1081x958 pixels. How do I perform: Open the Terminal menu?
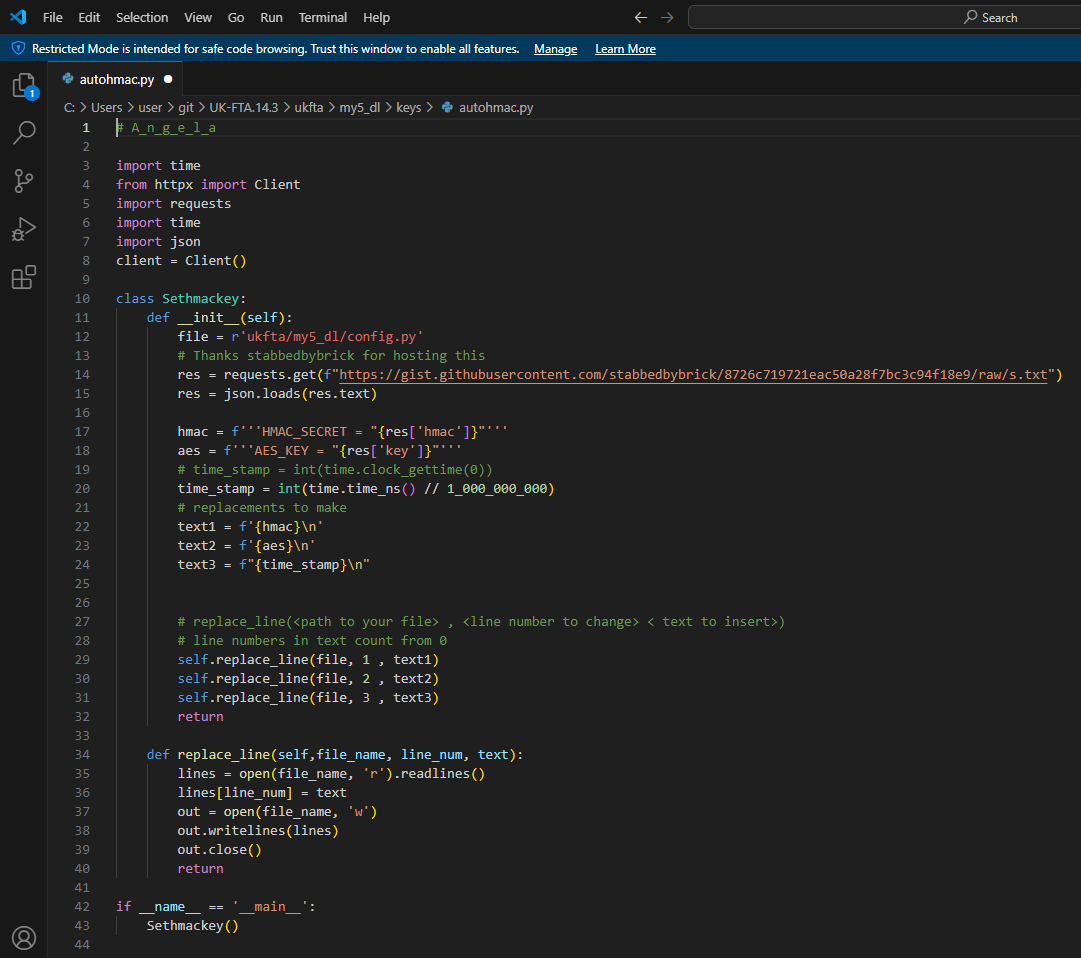[323, 17]
